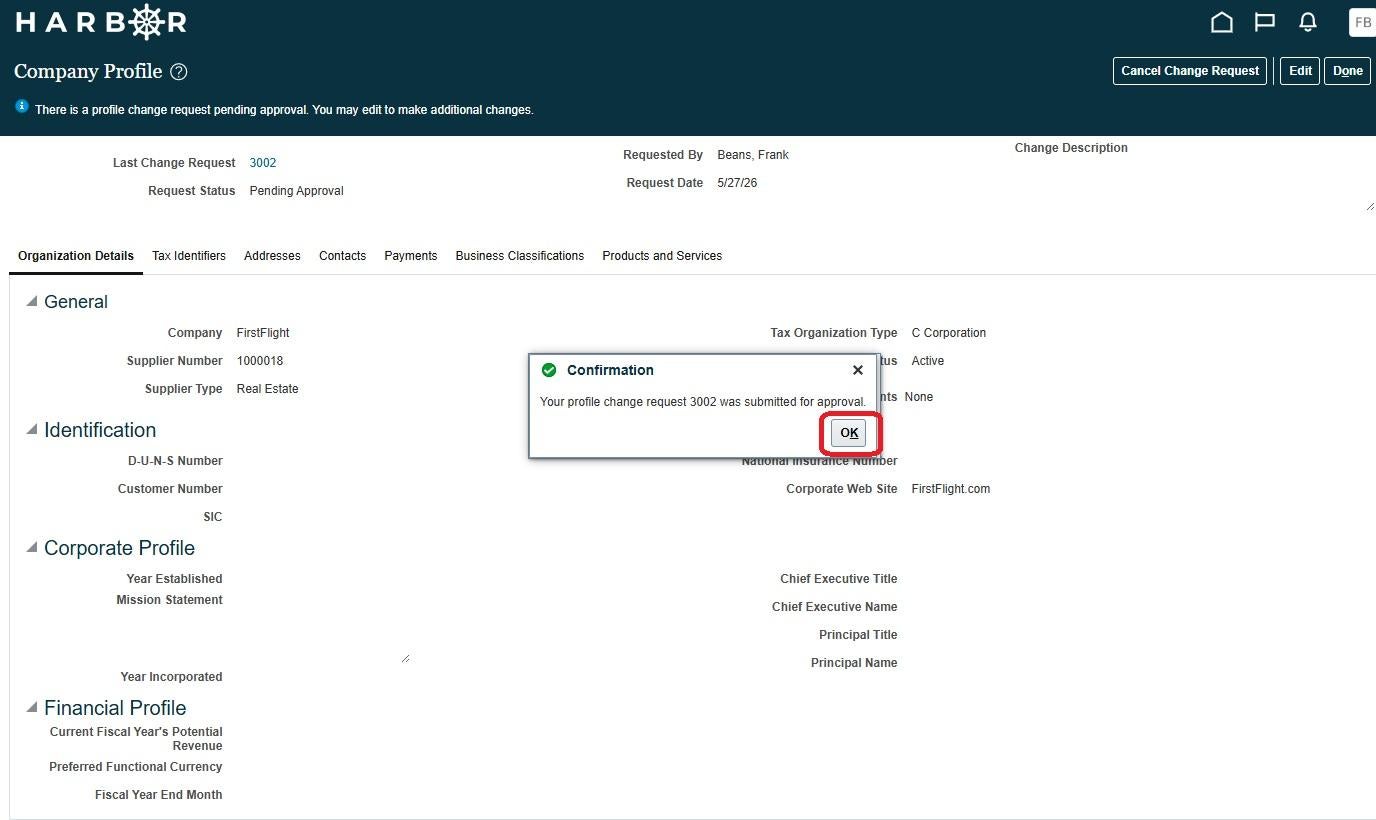Image resolution: width=1376 pixels, height=820 pixels.
Task: Click the FirstFlight.com web site value
Action: tap(951, 489)
